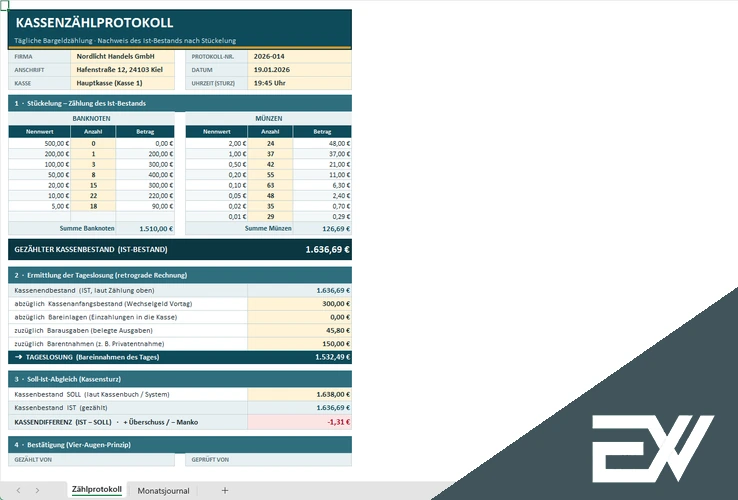Screen dimensions: 738x500
Task: Click the next sheet arrow
Action: point(37,491)
